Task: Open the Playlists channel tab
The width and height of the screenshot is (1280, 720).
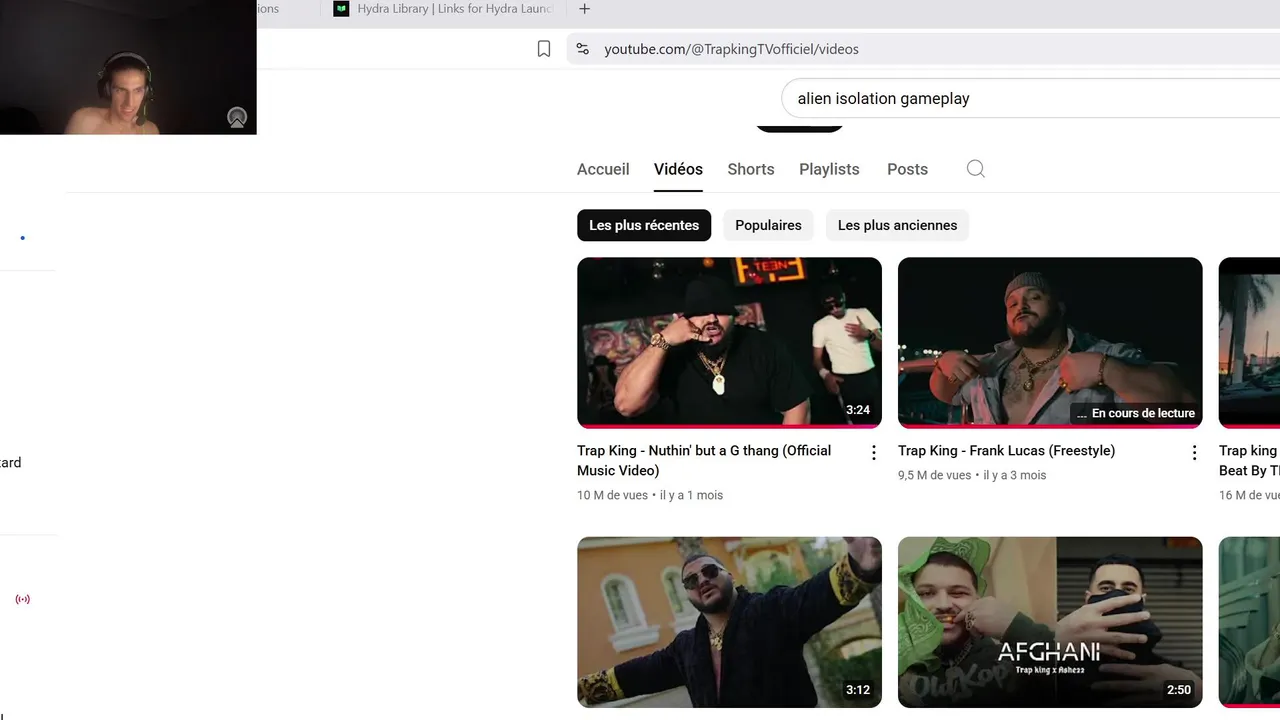Action: tap(829, 169)
